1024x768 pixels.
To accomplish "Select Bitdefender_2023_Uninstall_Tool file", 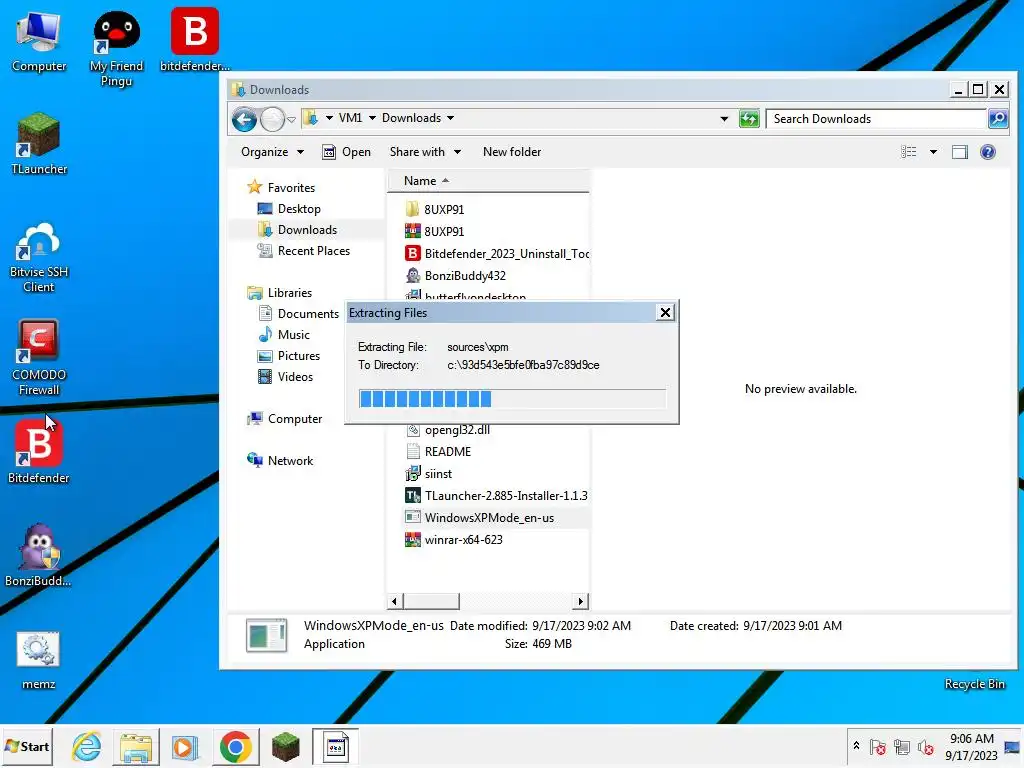I will pos(497,253).
